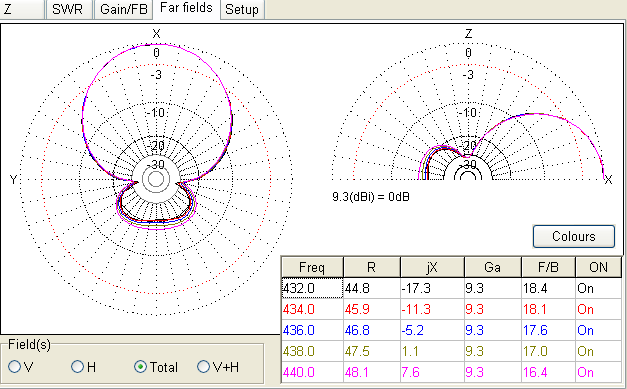
Task: Click the Ga column header
Action: click(x=493, y=267)
